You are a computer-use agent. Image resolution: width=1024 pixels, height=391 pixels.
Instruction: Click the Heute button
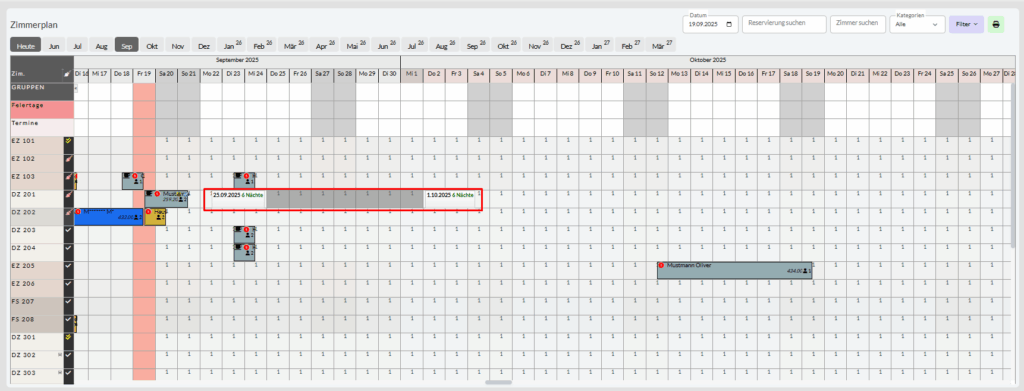[26, 46]
